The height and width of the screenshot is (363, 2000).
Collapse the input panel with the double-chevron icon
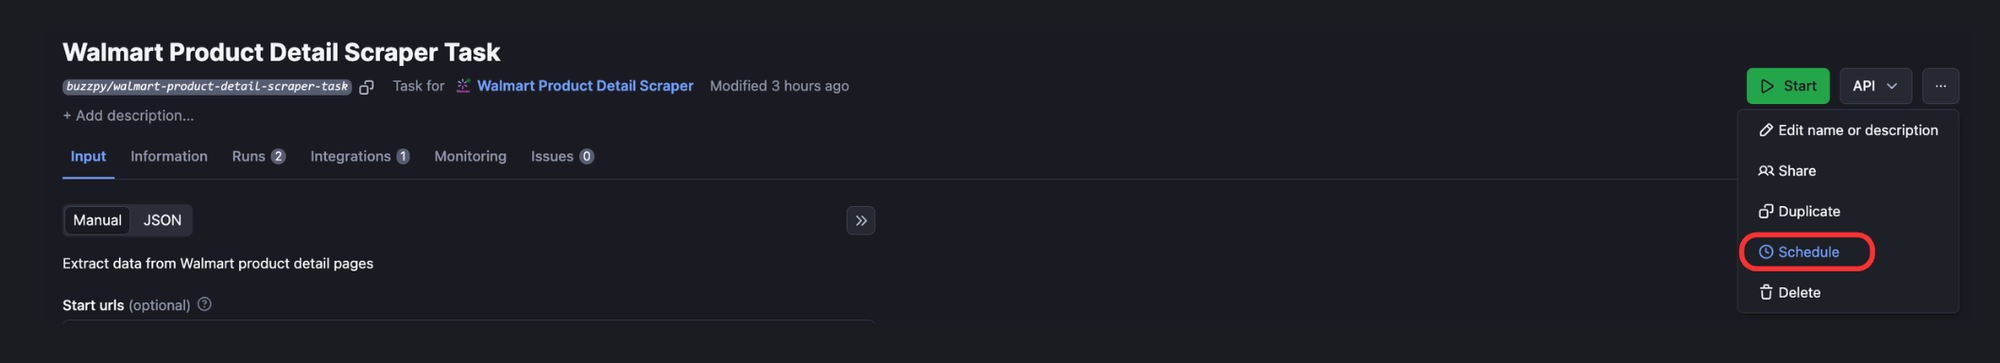[x=861, y=220]
